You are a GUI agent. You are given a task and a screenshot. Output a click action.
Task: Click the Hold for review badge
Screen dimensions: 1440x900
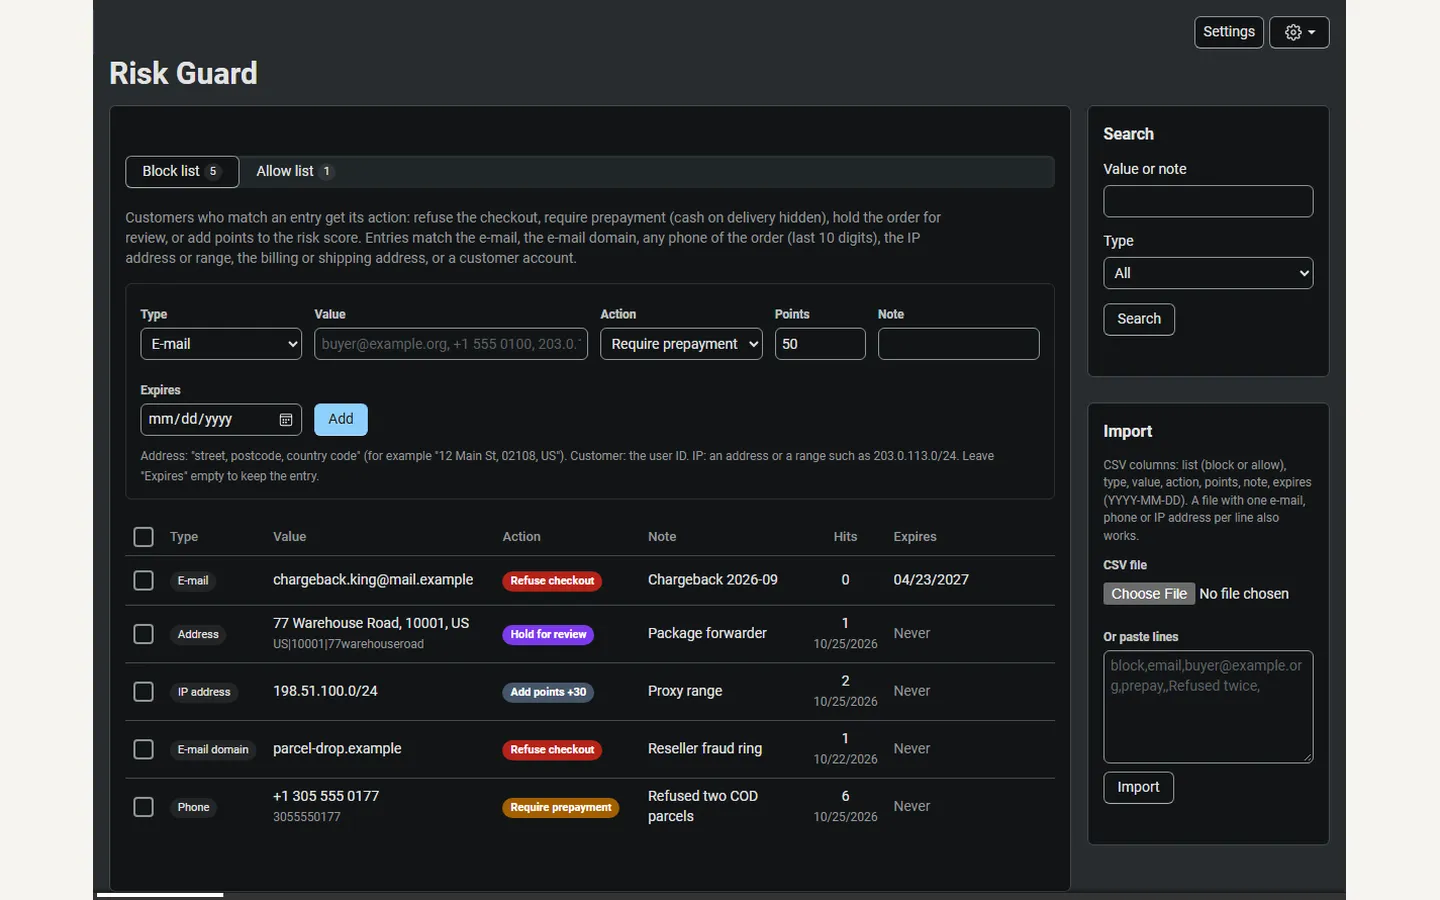tap(548, 635)
